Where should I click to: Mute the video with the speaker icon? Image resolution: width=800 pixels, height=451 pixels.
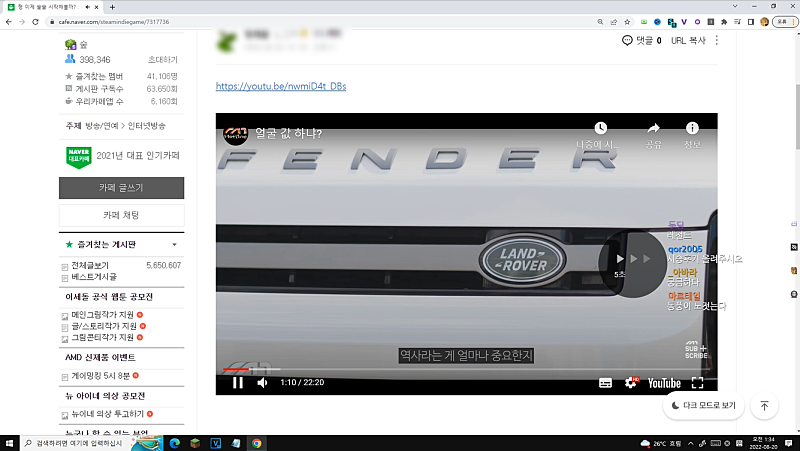click(262, 383)
